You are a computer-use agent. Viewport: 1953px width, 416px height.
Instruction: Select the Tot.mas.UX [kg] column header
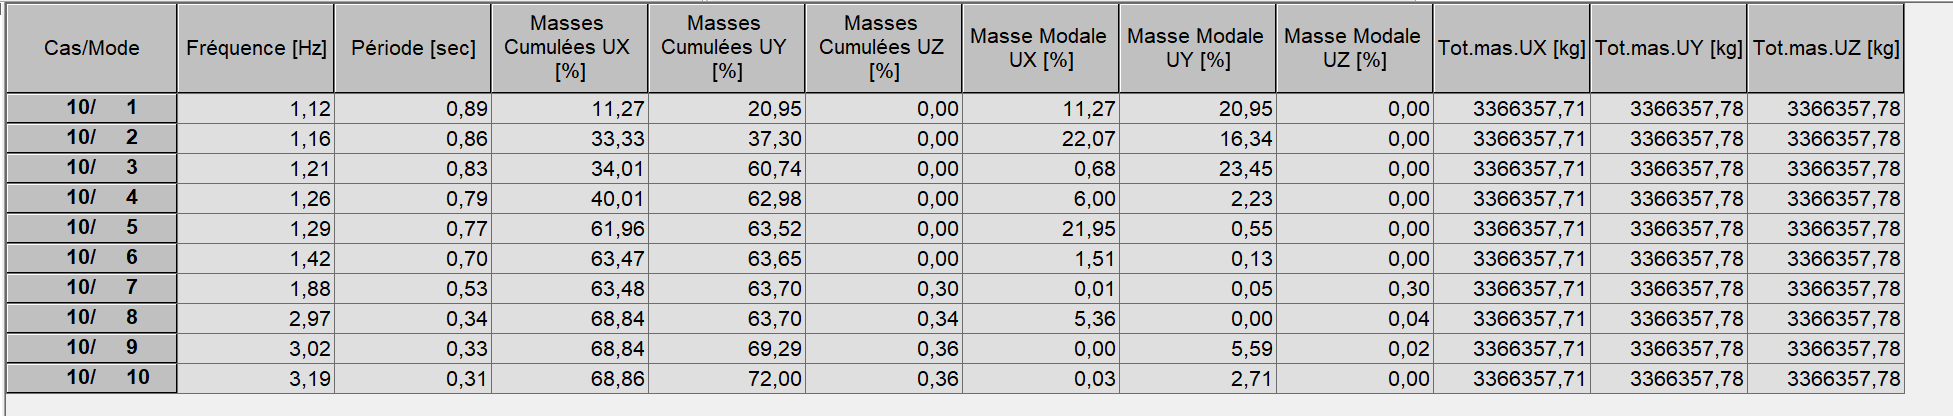click(1512, 48)
